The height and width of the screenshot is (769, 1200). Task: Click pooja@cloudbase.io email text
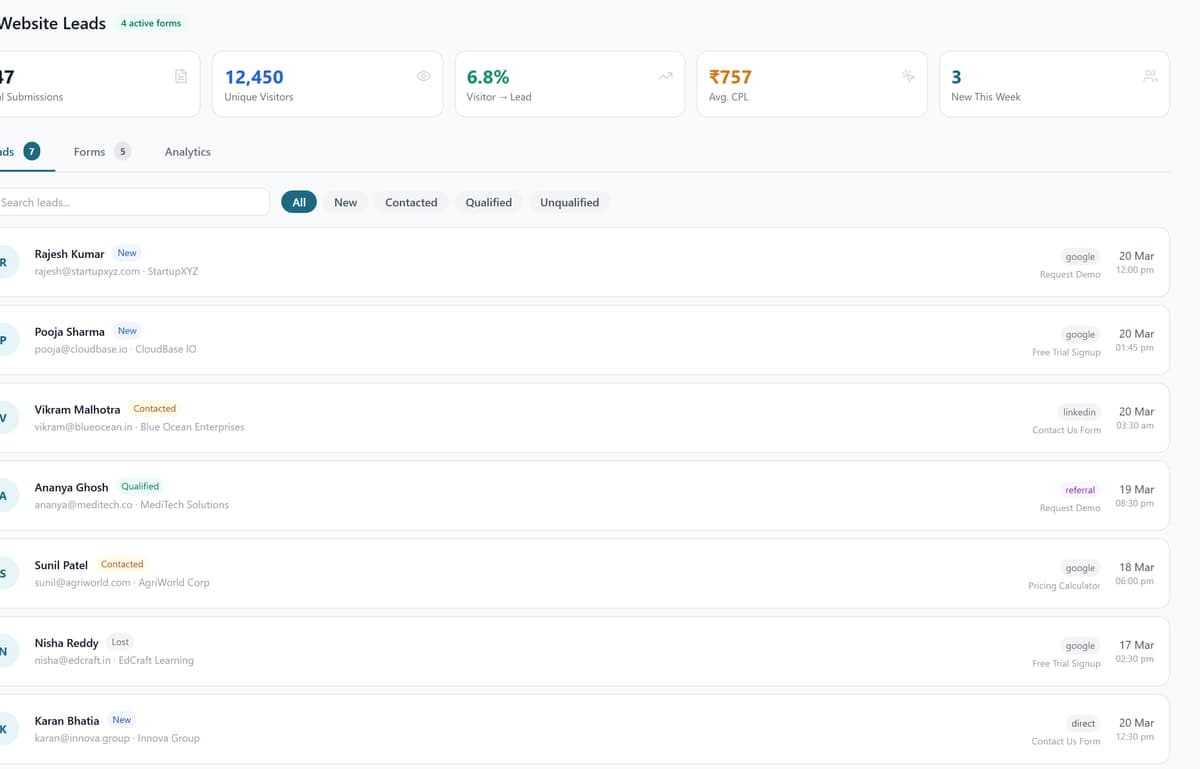pos(81,350)
